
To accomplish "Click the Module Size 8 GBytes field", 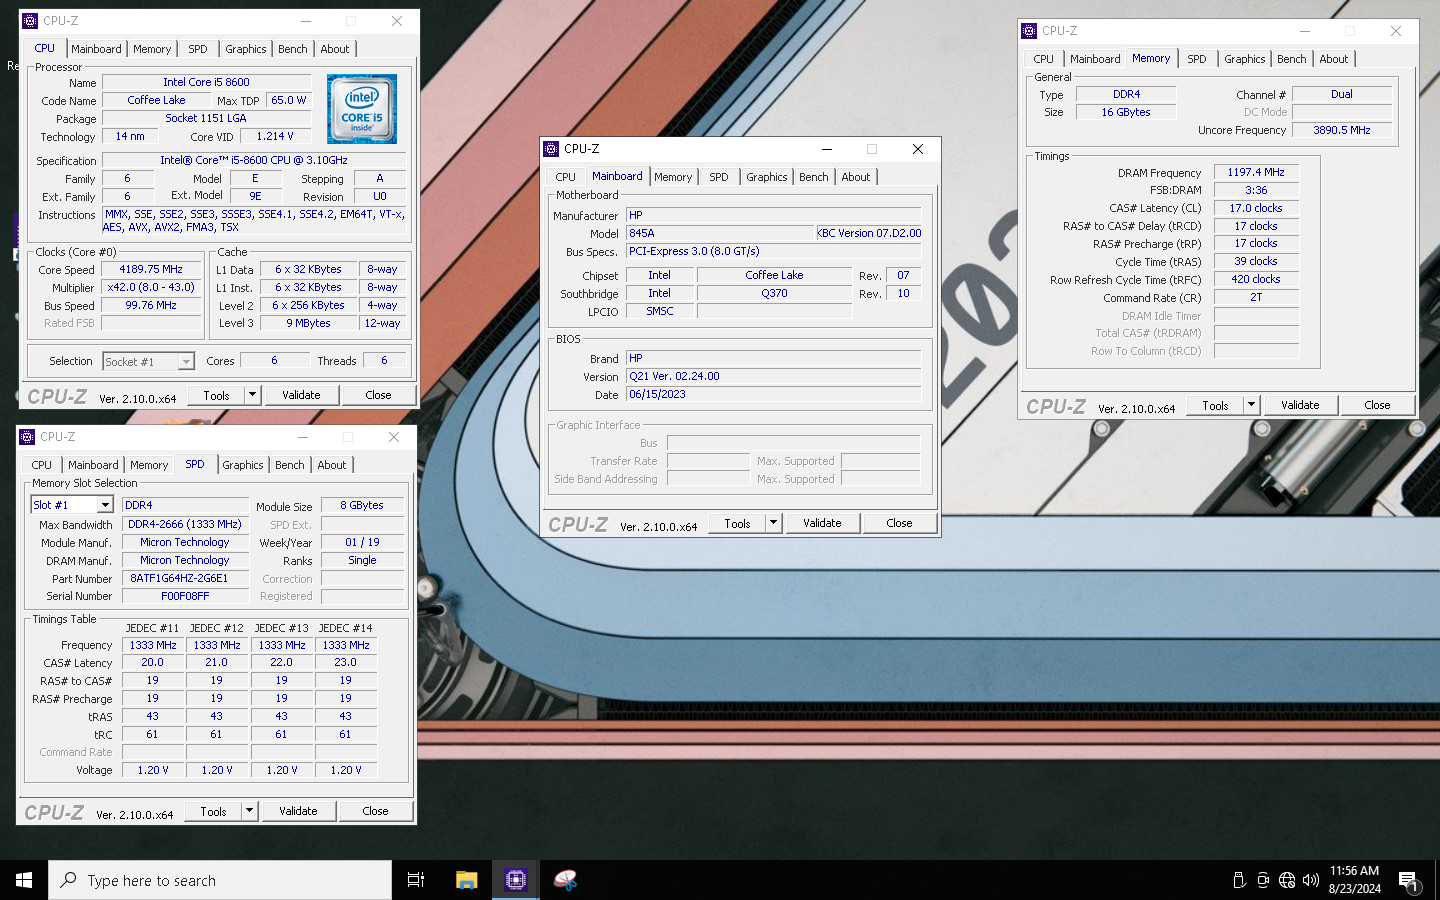I will [x=362, y=505].
